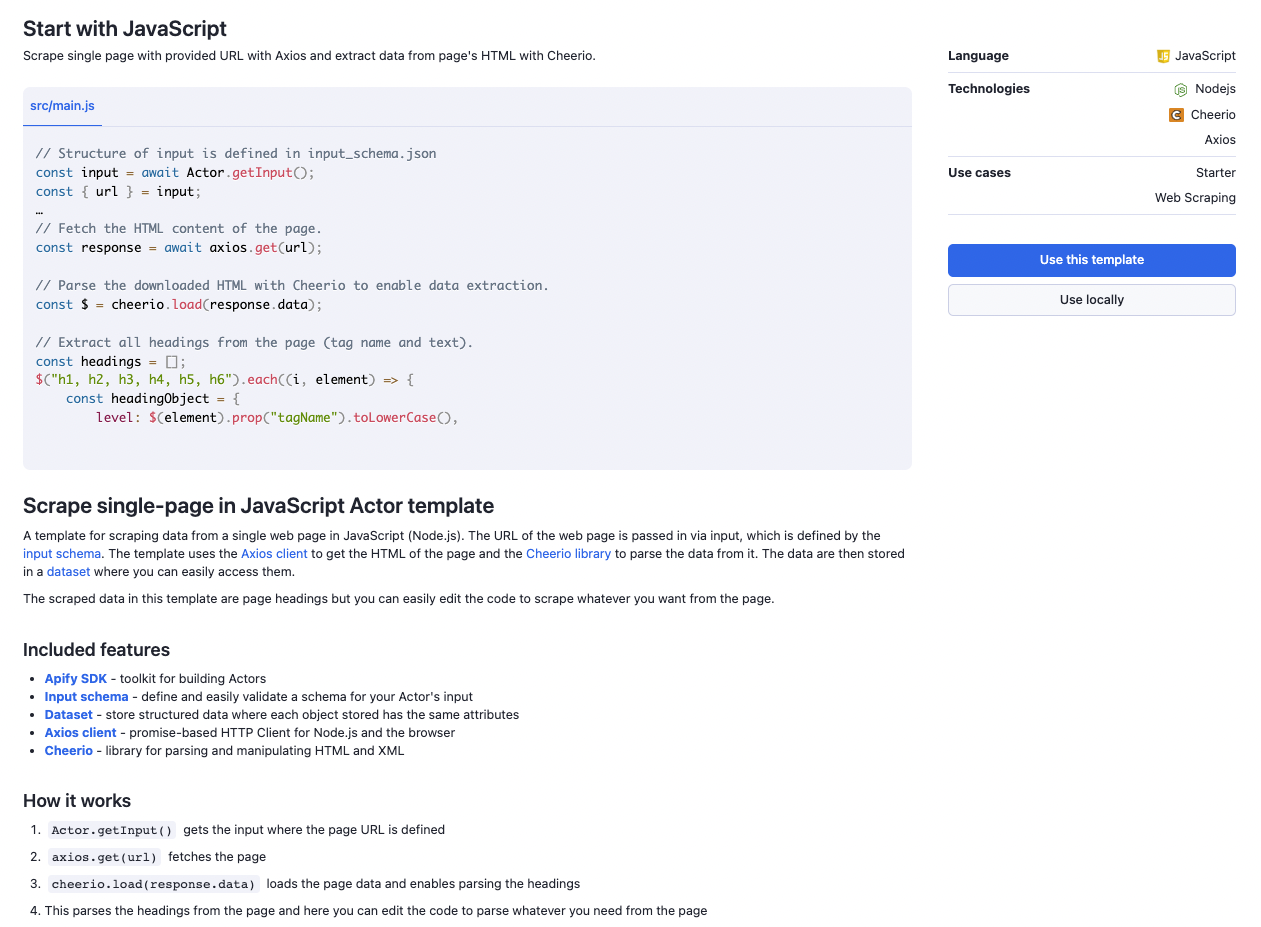
Task: Click the Use this template button
Action: tap(1091, 260)
